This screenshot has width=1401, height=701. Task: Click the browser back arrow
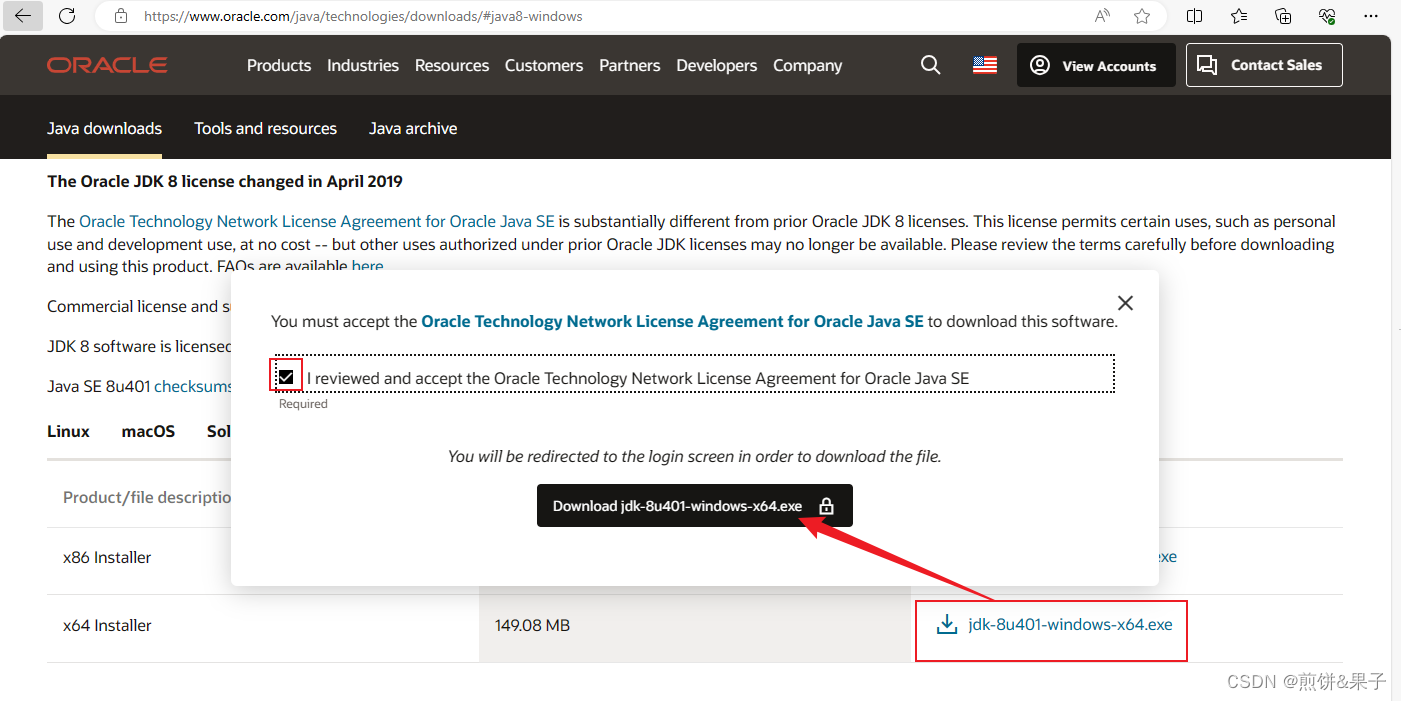22,16
